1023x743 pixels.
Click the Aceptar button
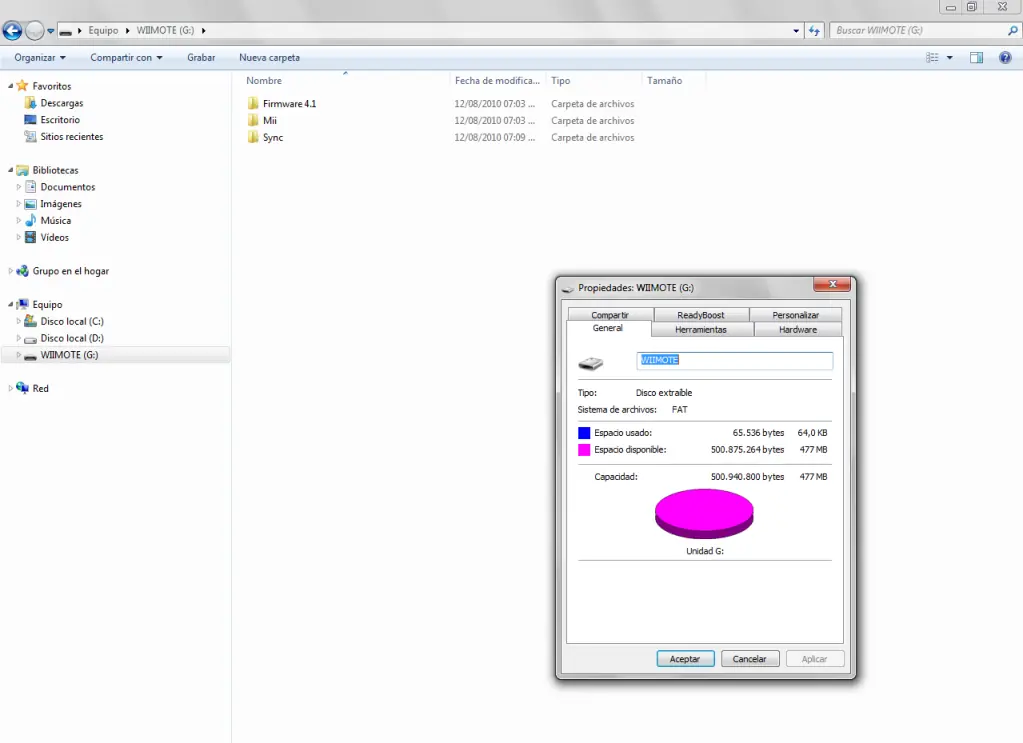pos(685,659)
